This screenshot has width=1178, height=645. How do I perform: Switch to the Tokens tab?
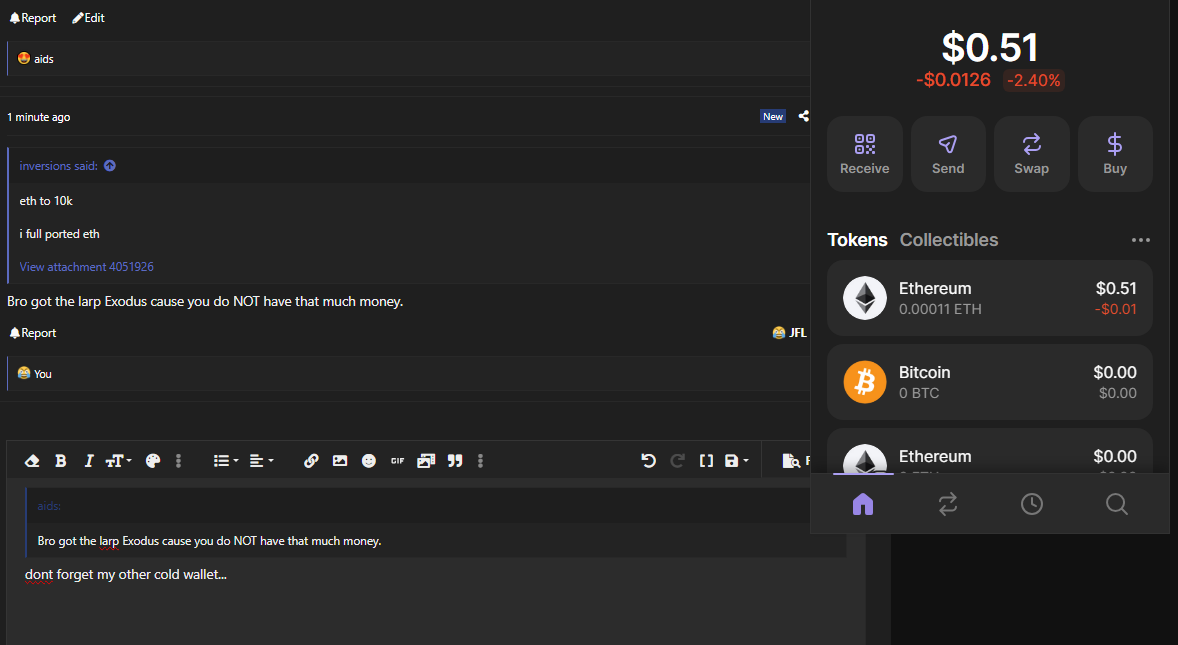[857, 240]
